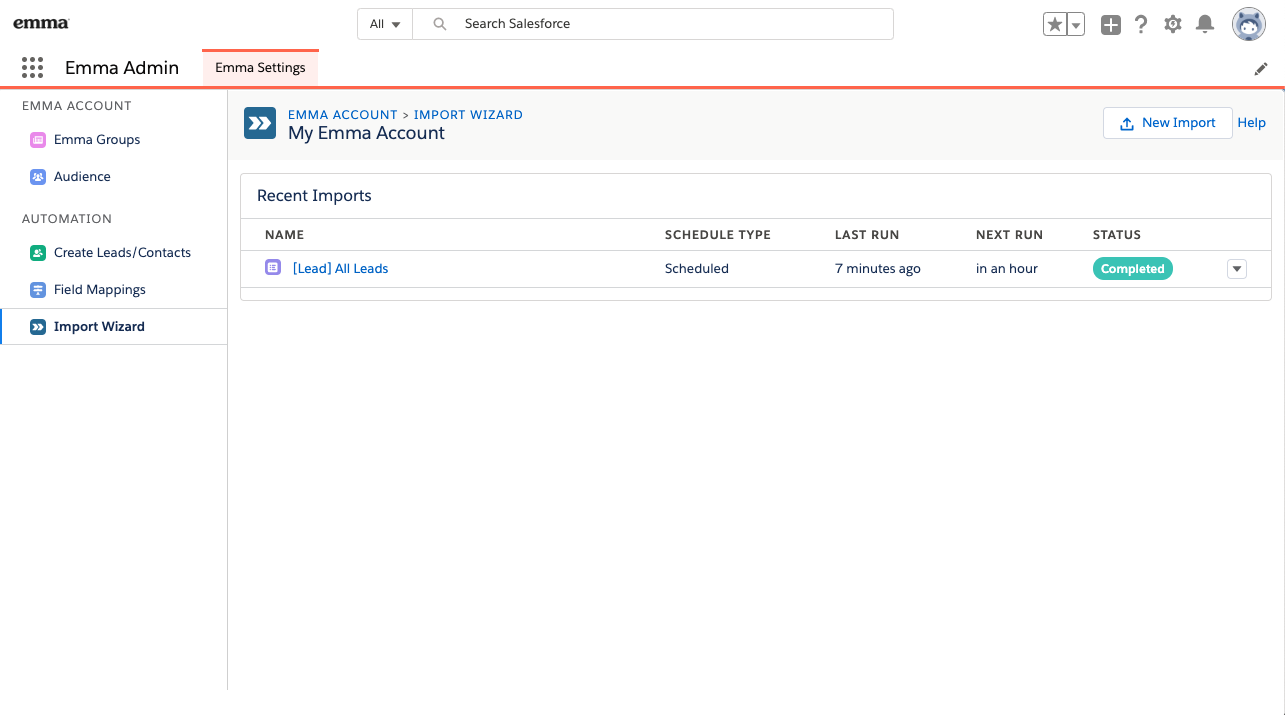The height and width of the screenshot is (715, 1285).
Task: Click the 7 minutes ago cell
Action: tap(878, 269)
